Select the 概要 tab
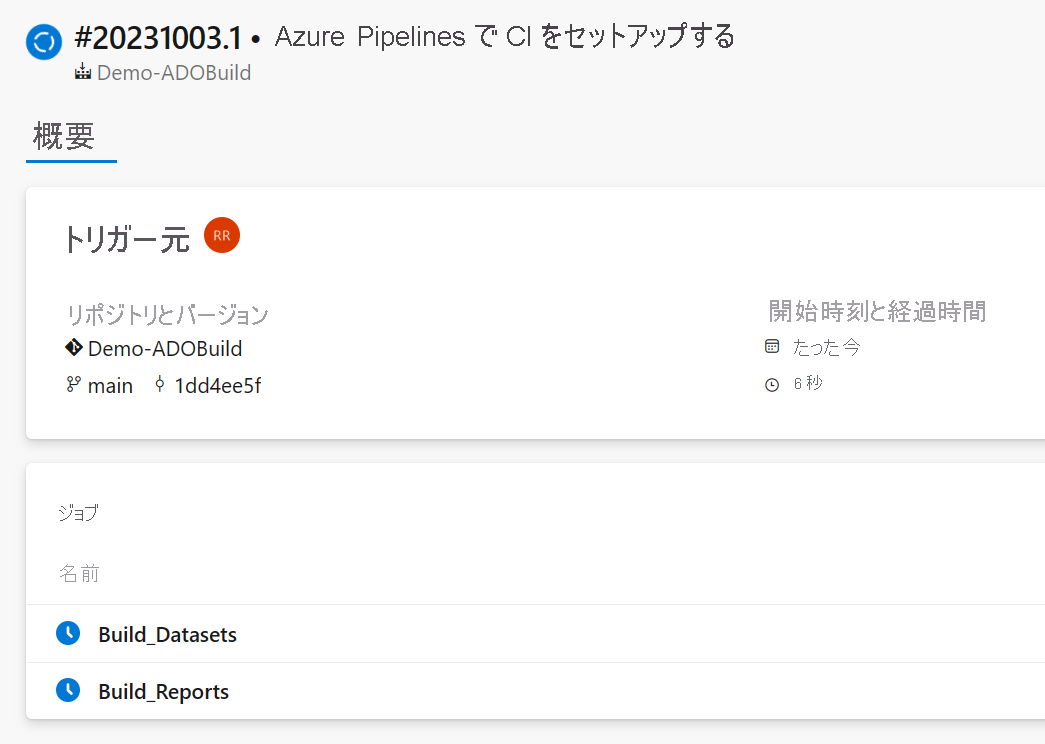This screenshot has width=1045, height=744. tap(65, 137)
